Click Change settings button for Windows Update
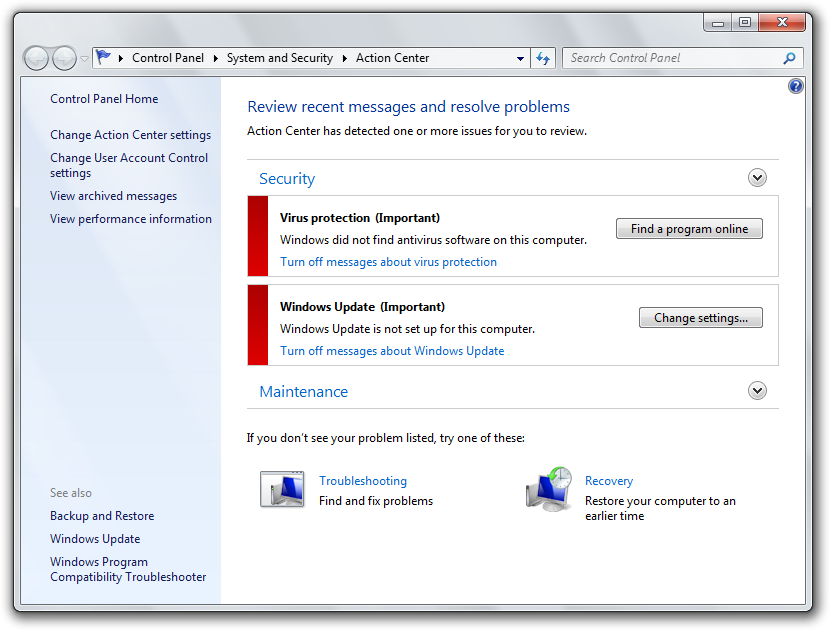Image resolution: width=832 pixels, height=632 pixels. click(700, 317)
